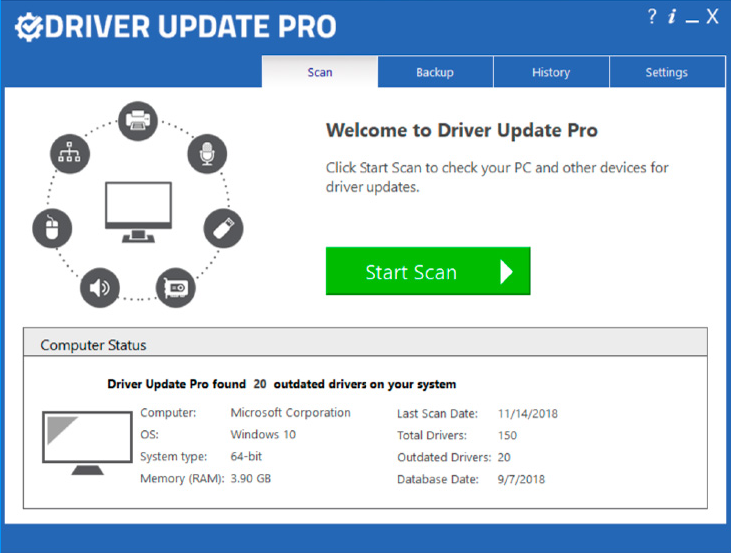The image size is (731, 553).
Task: Click the Computer Status header
Action: click(365, 342)
